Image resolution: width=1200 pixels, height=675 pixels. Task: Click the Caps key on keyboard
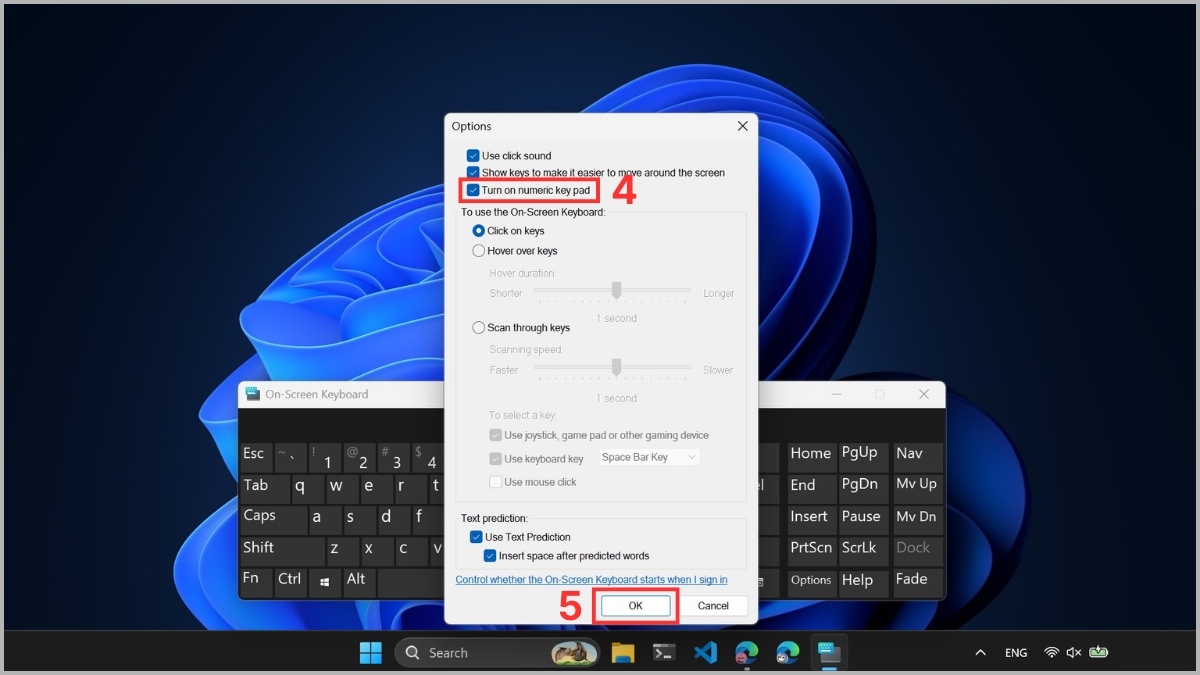coord(273,520)
